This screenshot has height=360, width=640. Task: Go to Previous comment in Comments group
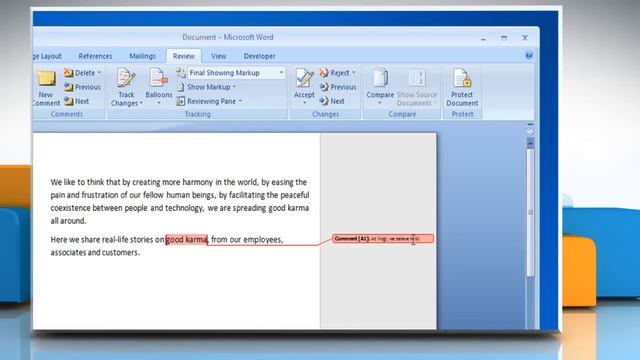(82, 87)
